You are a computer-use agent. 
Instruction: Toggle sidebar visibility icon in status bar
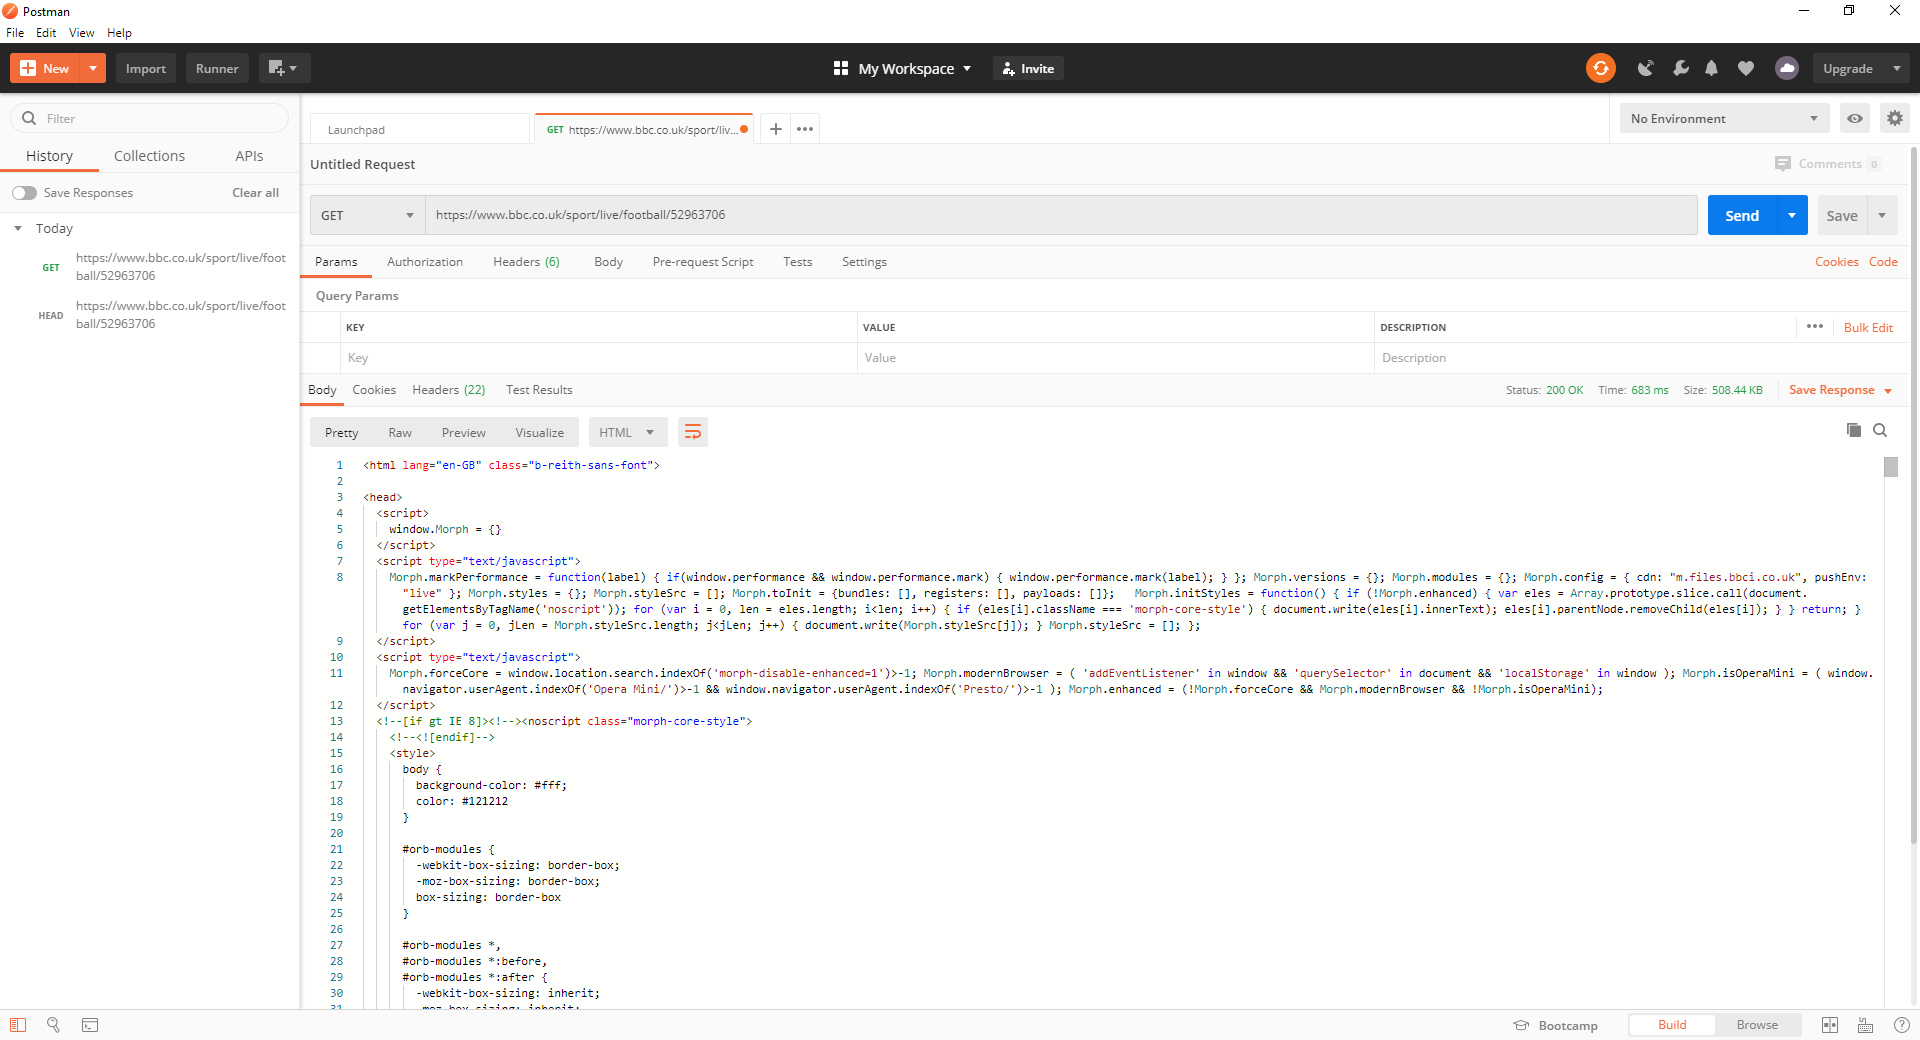(18, 1025)
